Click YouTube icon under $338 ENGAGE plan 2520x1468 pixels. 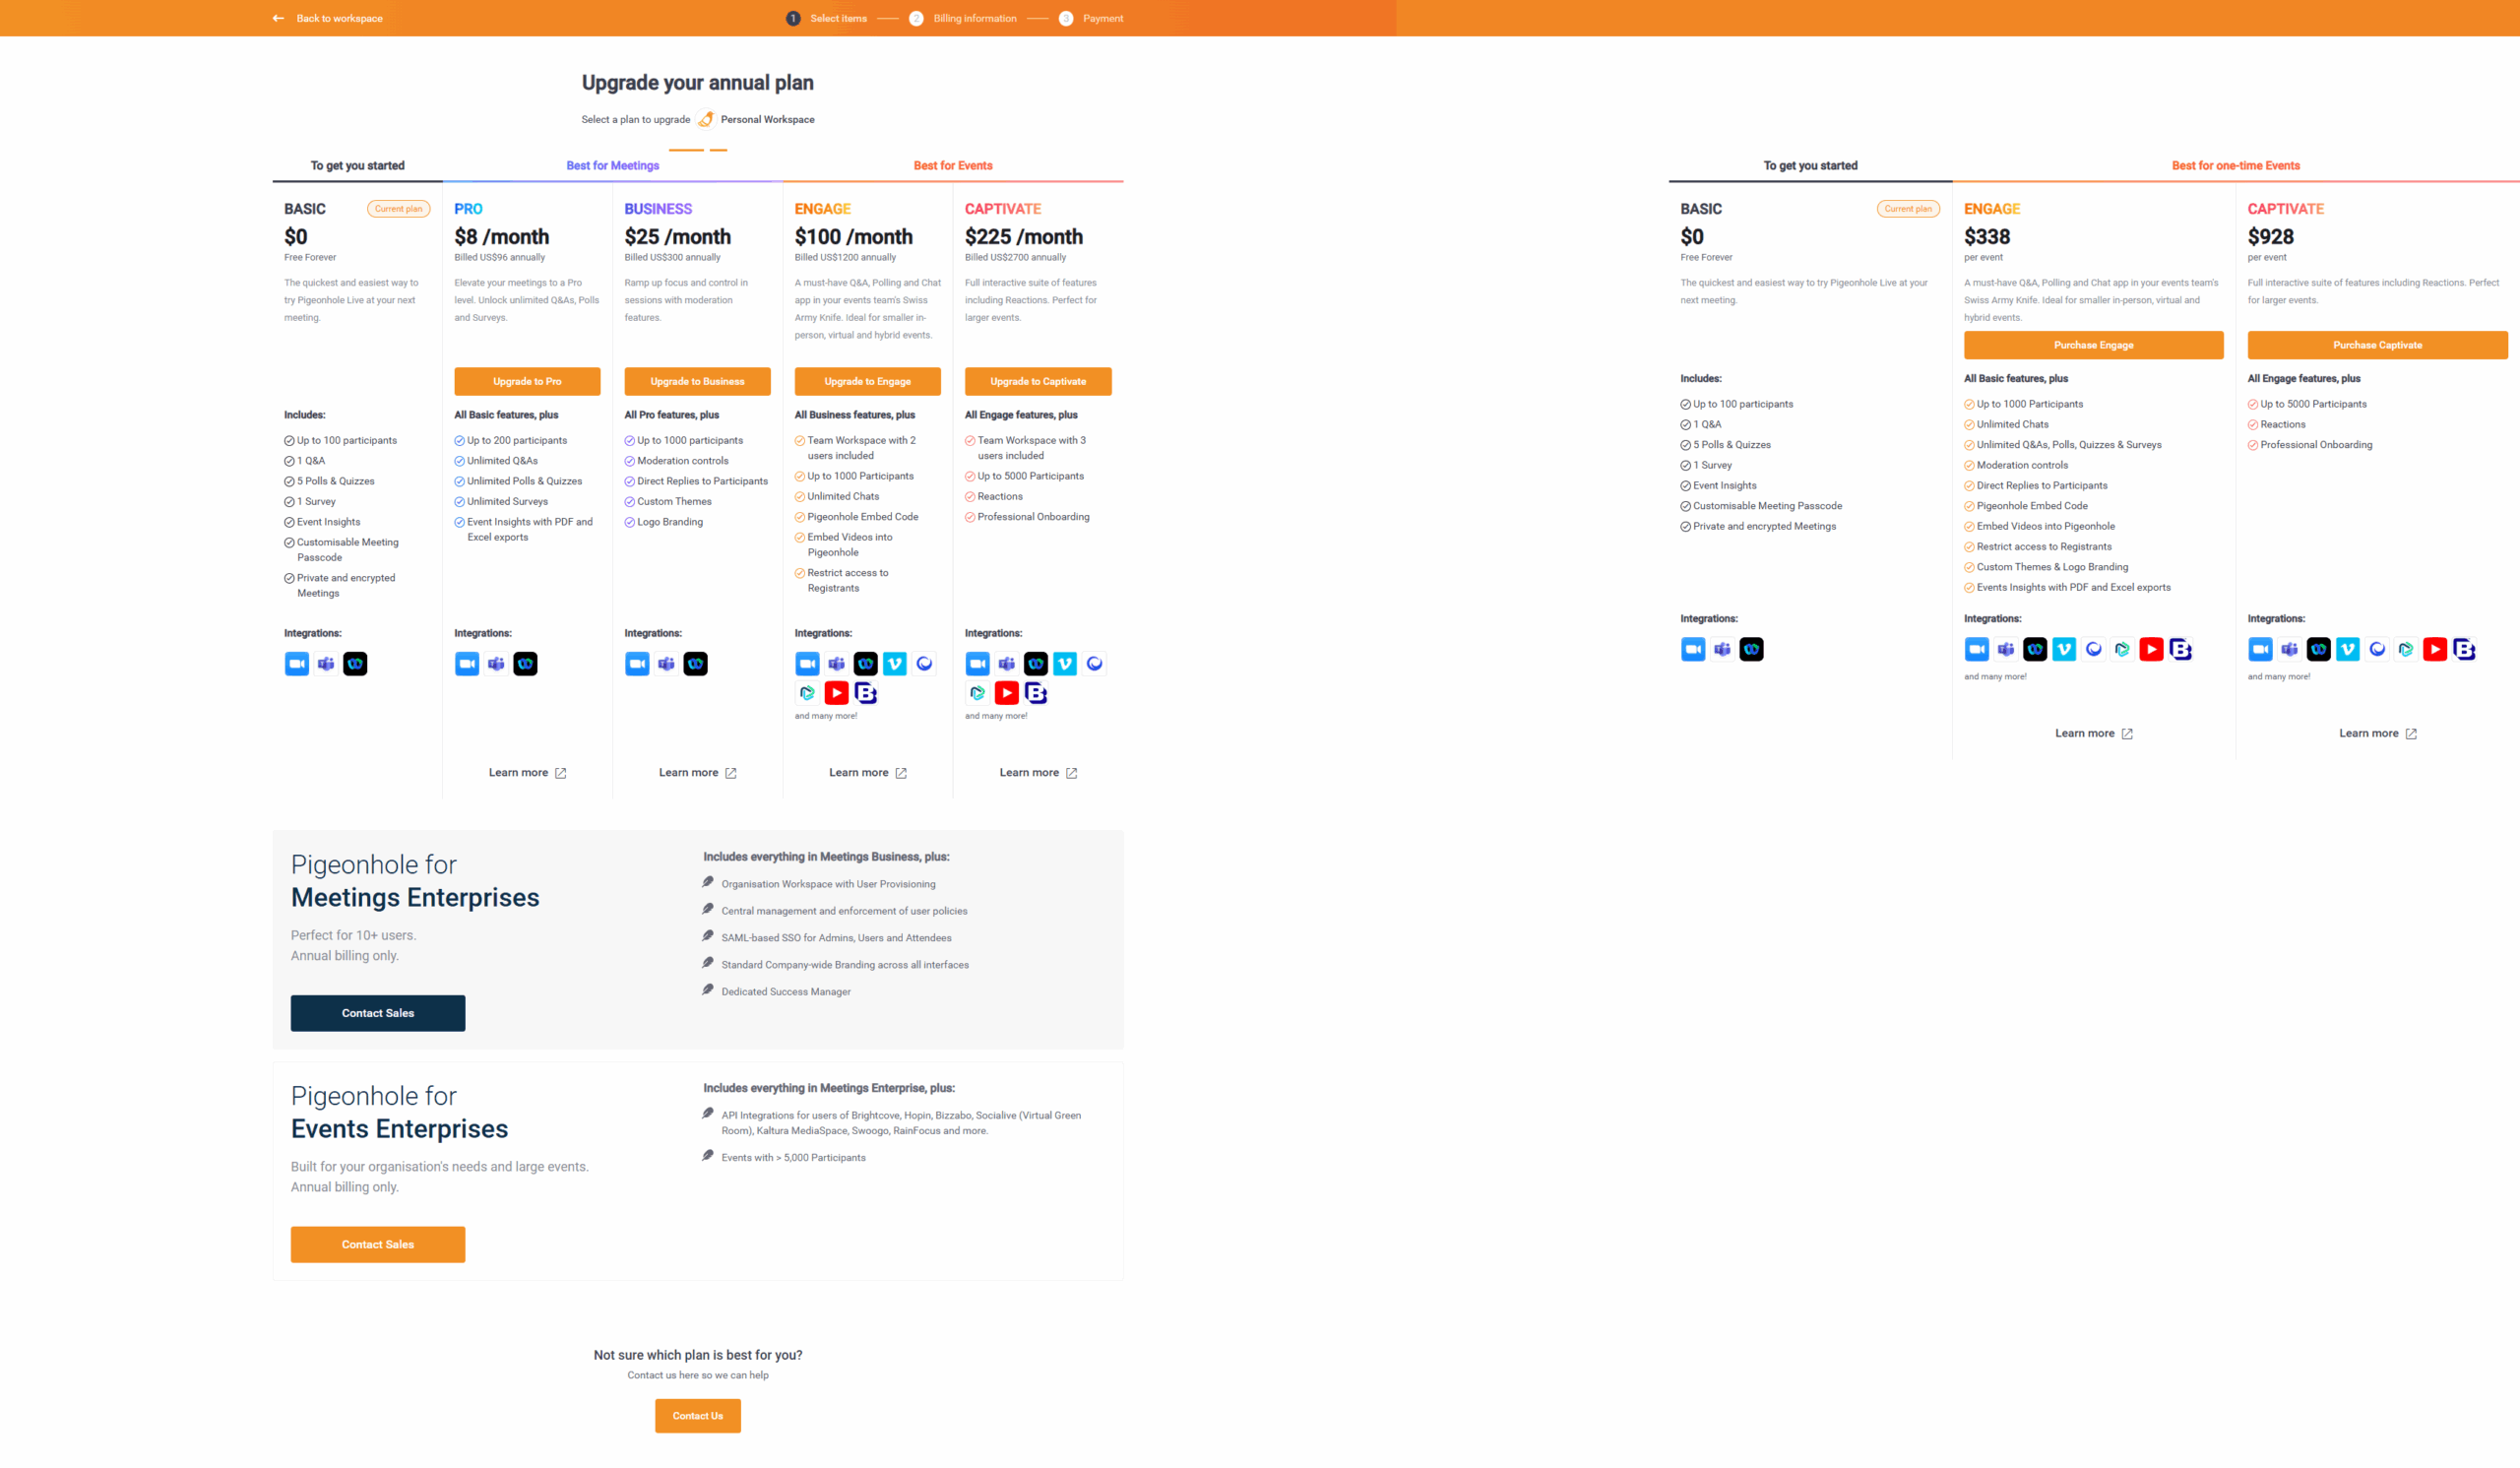coord(2151,649)
